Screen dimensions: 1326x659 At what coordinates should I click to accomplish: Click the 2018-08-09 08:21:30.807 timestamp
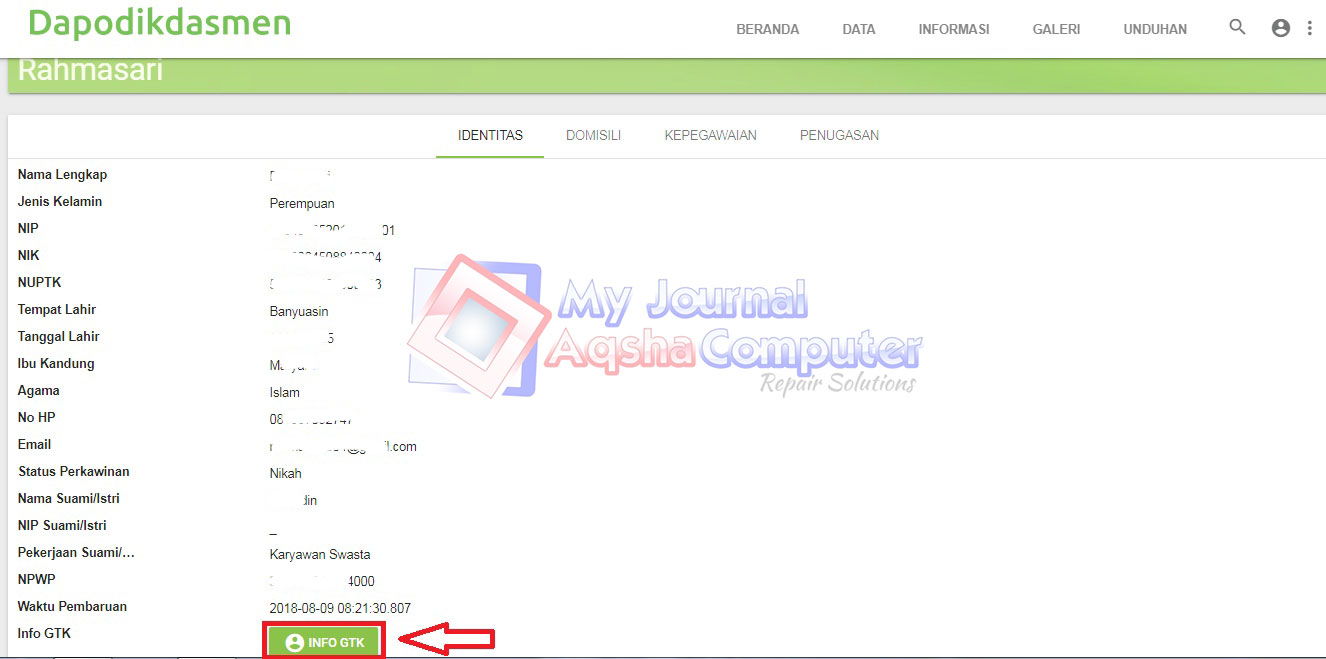340,609
